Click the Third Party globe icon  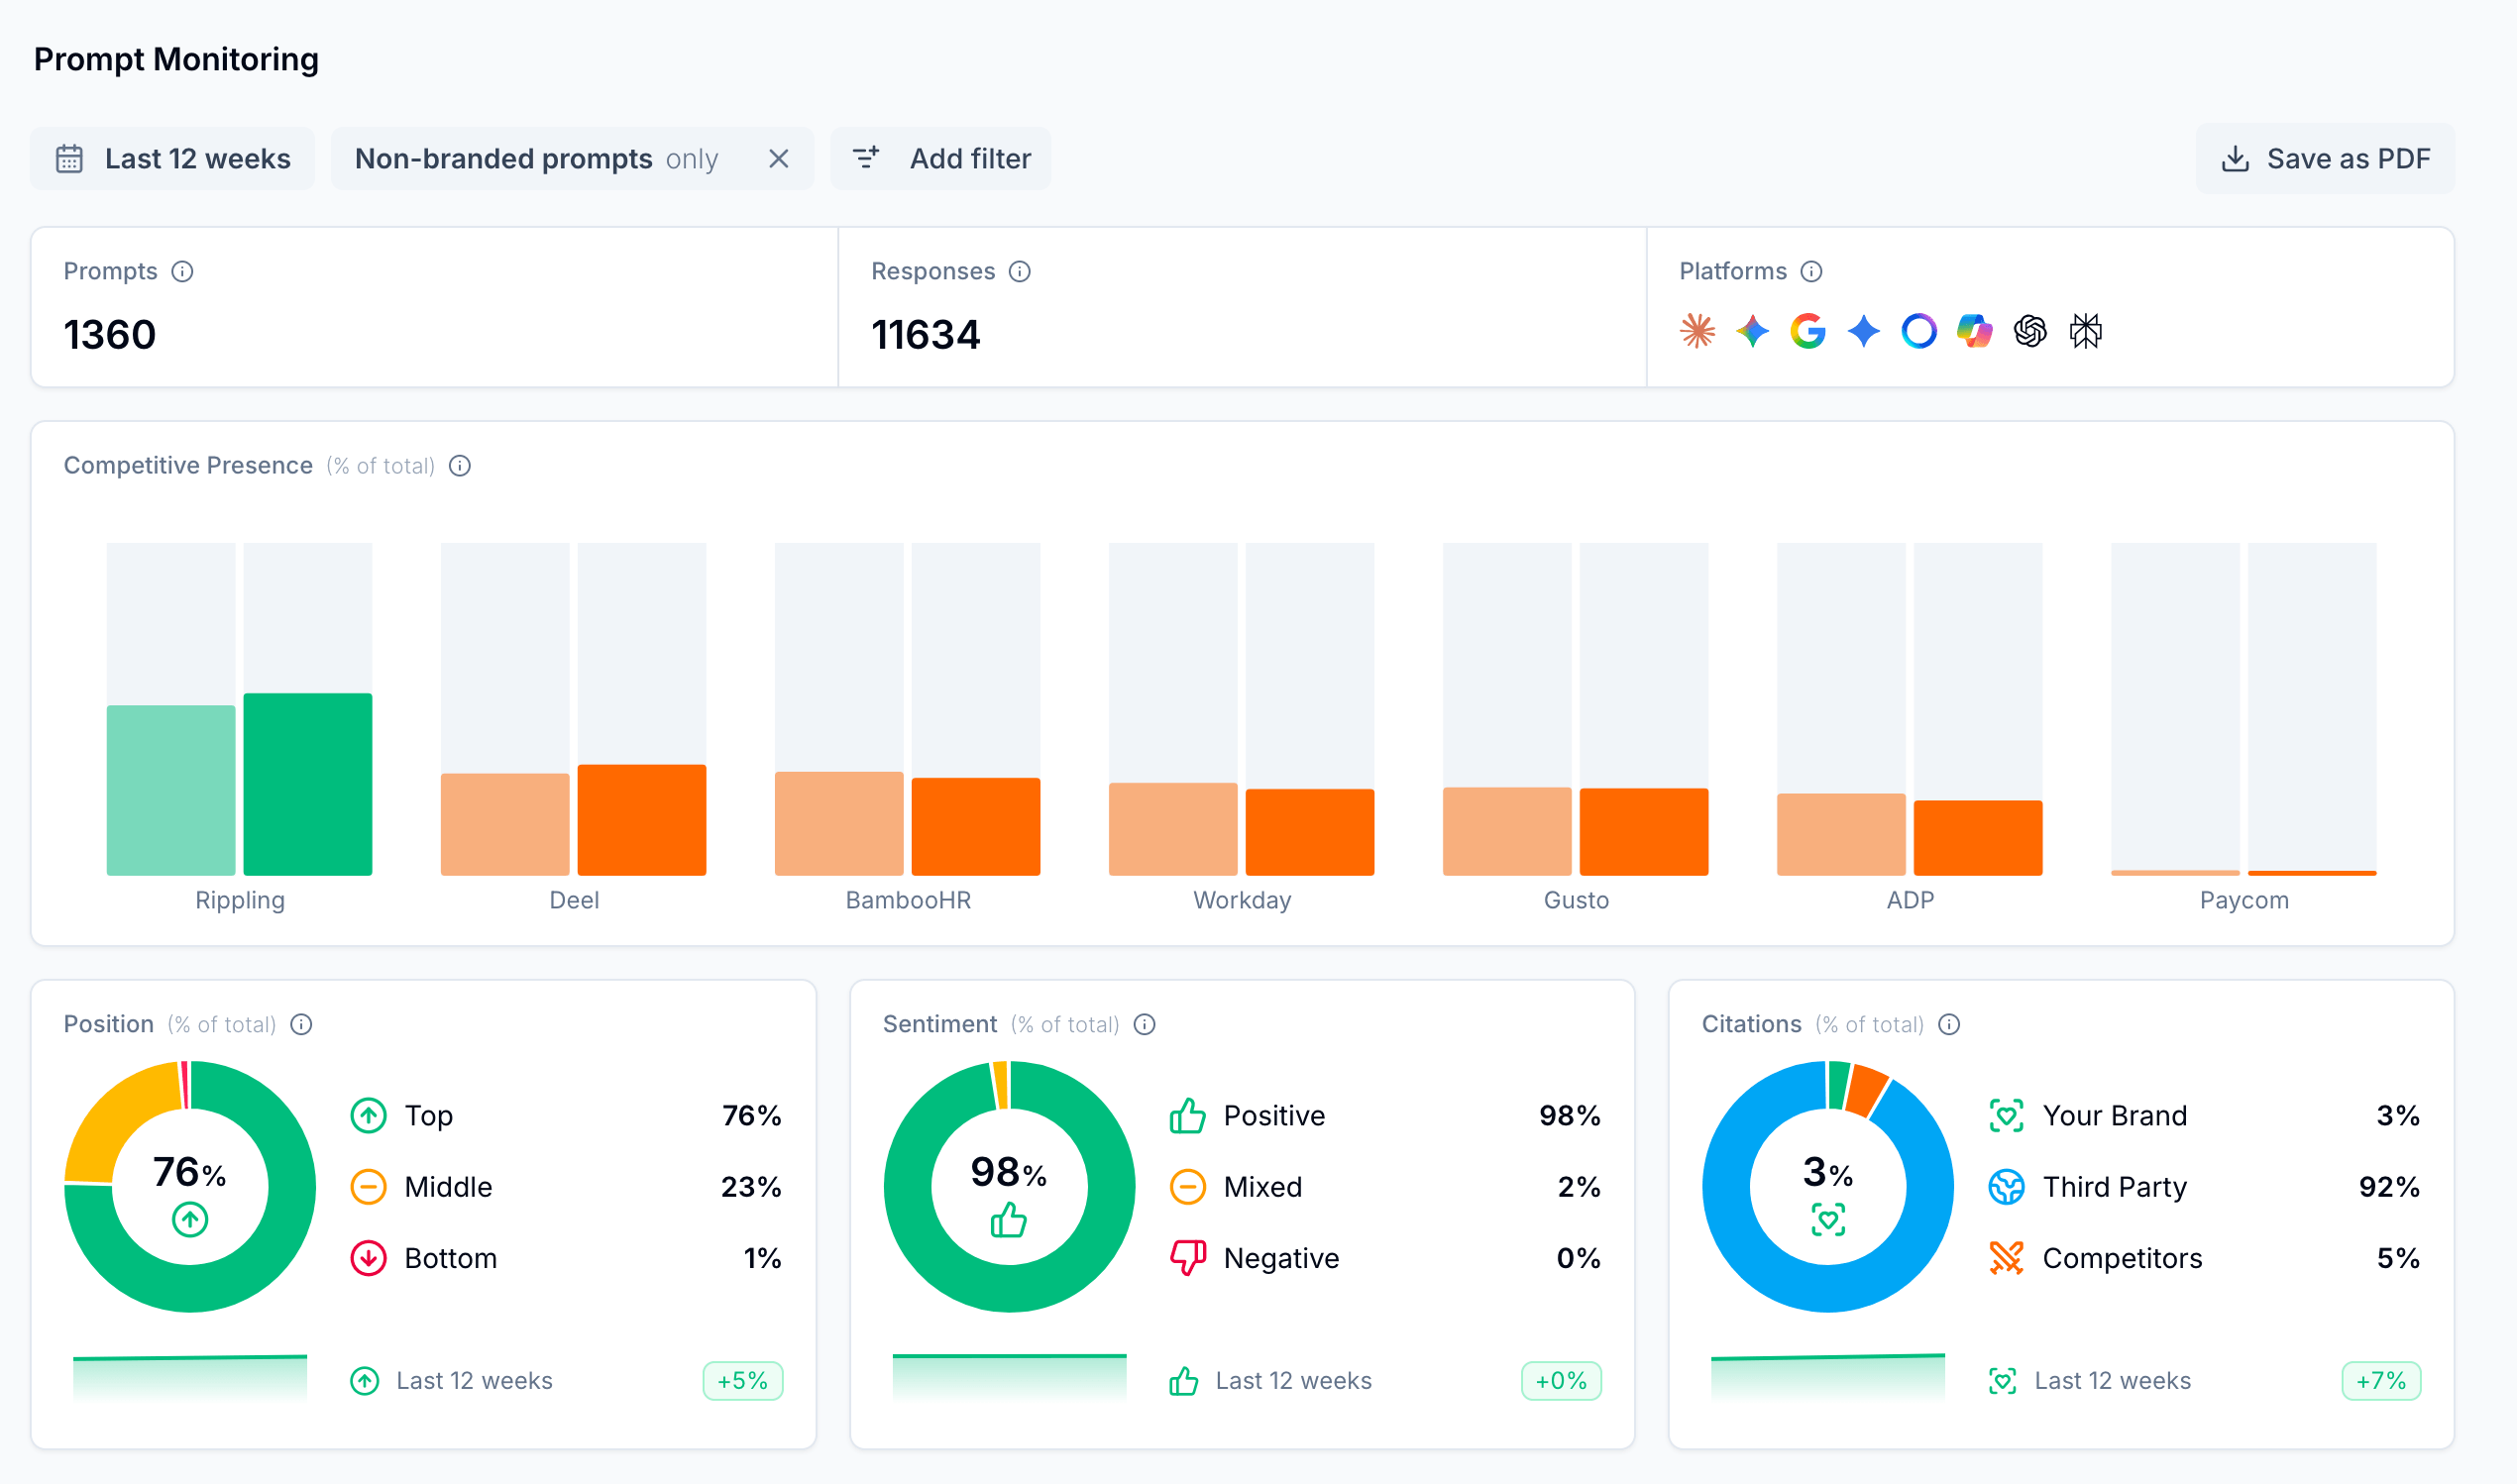(x=2006, y=1187)
